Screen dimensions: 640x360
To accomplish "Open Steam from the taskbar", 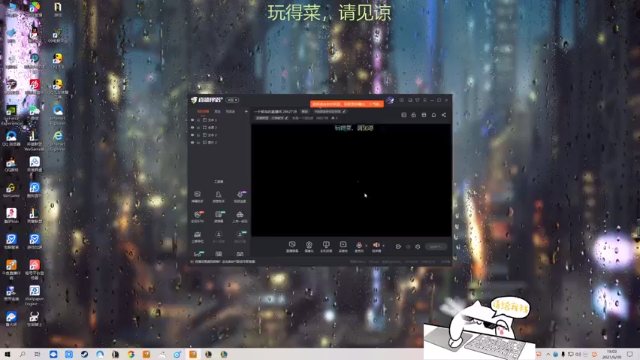I will tap(84, 354).
